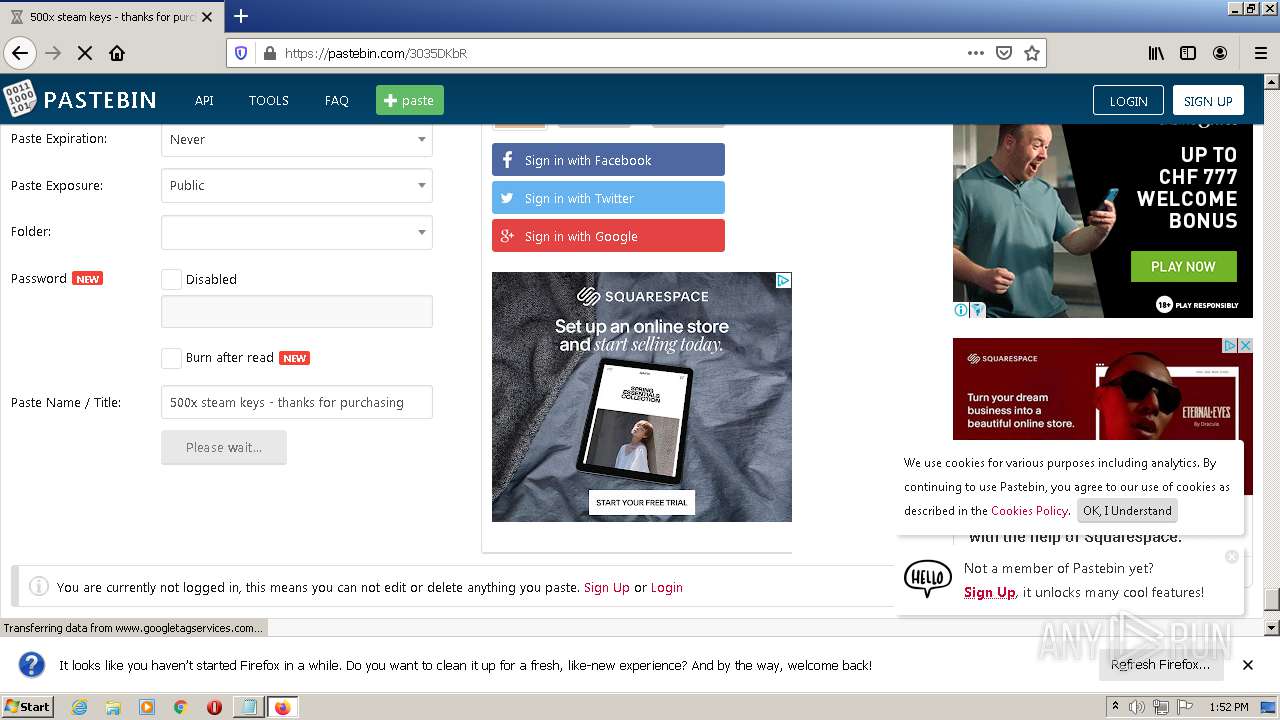
Task: Open the Action Center flag icon
Action: 1183,707
